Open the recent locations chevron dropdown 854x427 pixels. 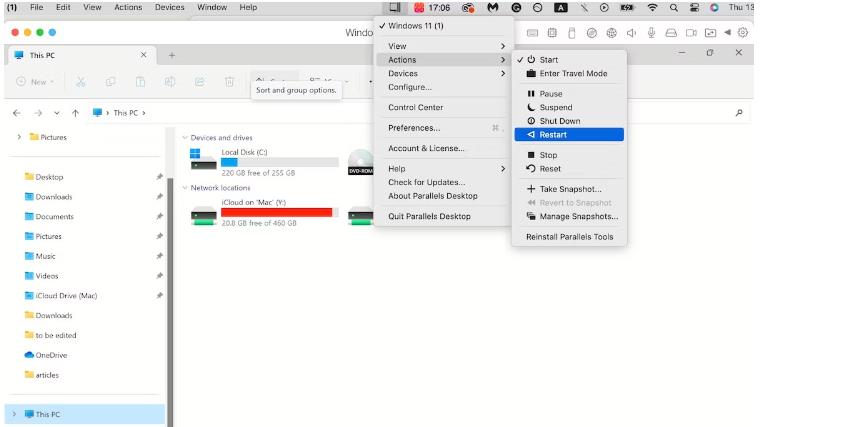pos(57,113)
